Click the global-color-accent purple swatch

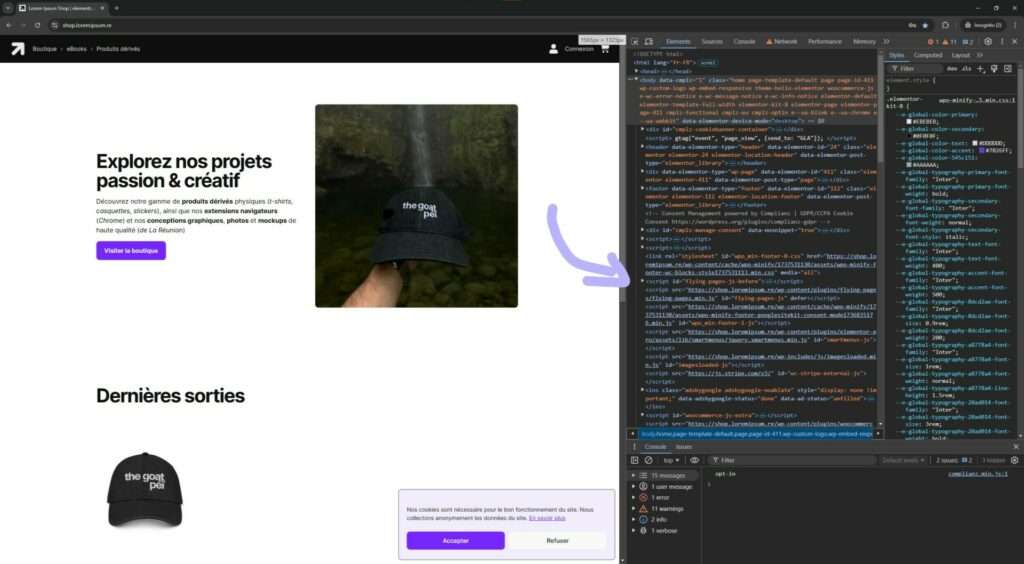(982, 150)
